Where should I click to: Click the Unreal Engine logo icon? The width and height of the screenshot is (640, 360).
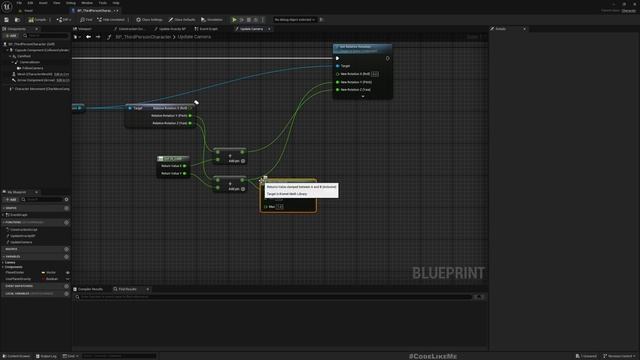[7, 6]
